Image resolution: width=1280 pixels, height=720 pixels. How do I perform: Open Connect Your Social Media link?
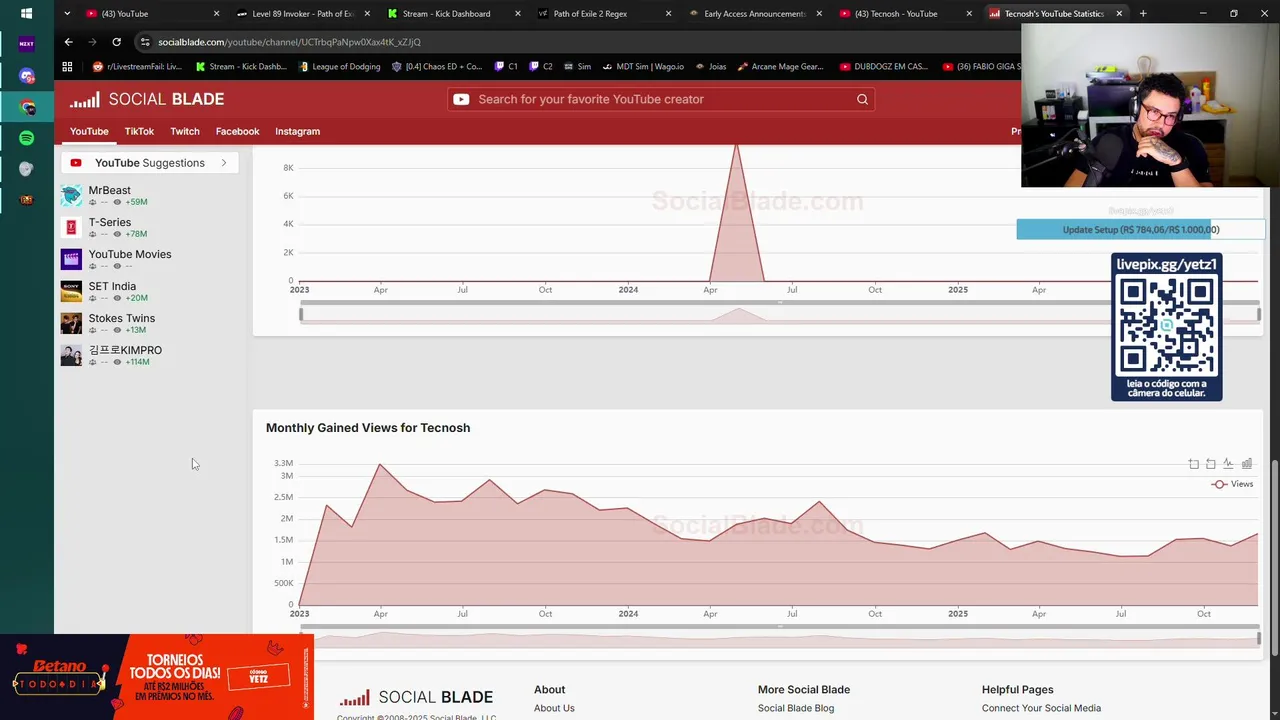(x=1041, y=708)
